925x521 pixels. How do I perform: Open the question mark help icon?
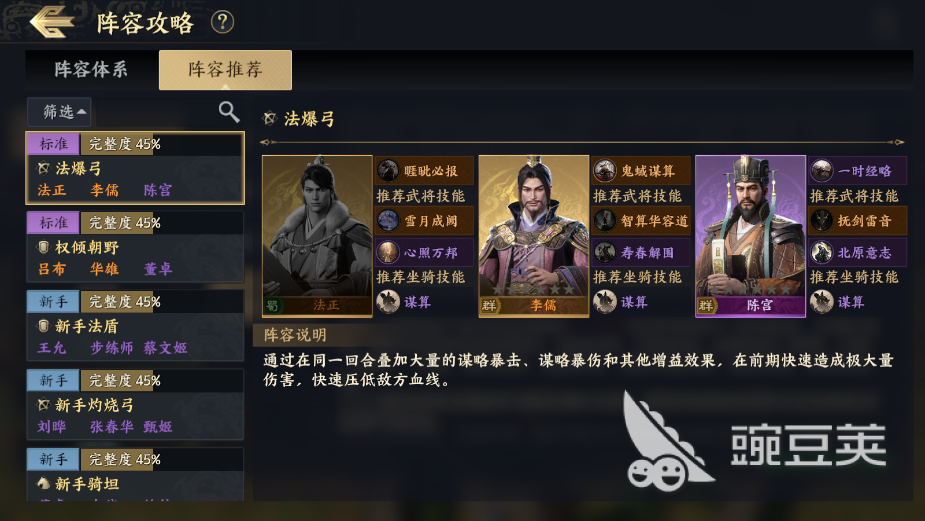pos(222,22)
